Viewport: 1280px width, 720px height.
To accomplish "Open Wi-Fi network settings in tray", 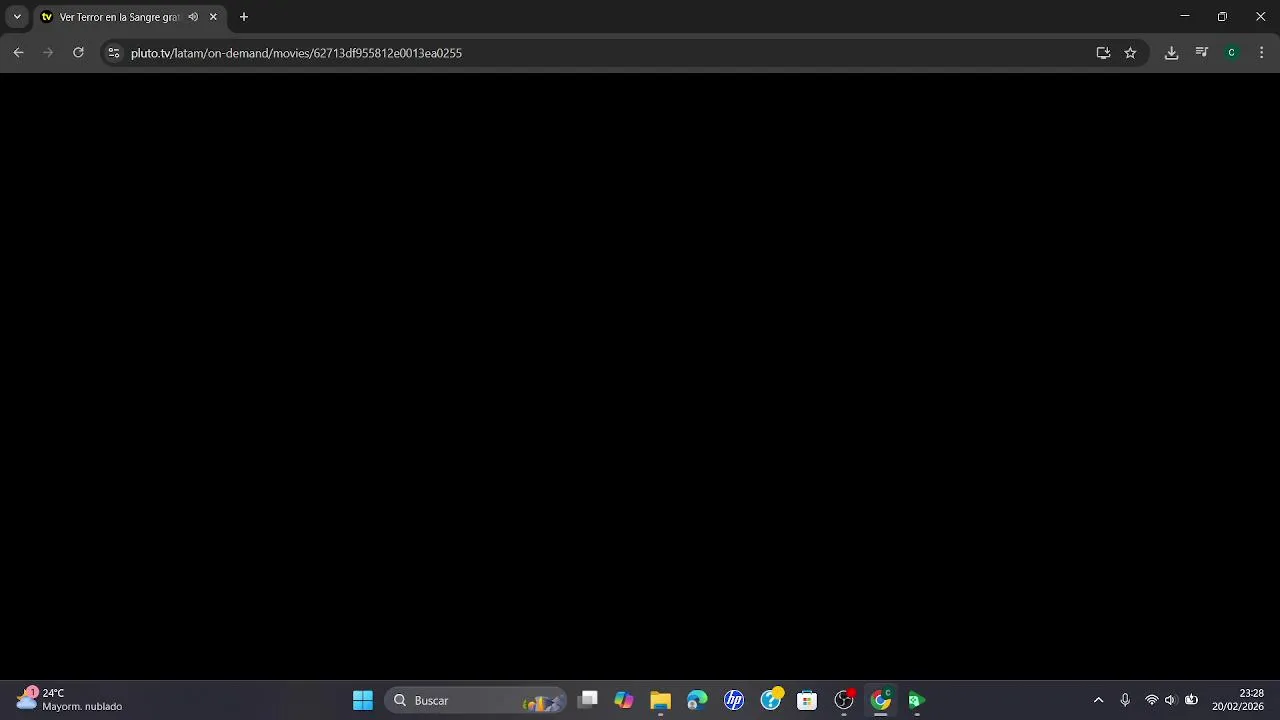I will tap(1152, 700).
